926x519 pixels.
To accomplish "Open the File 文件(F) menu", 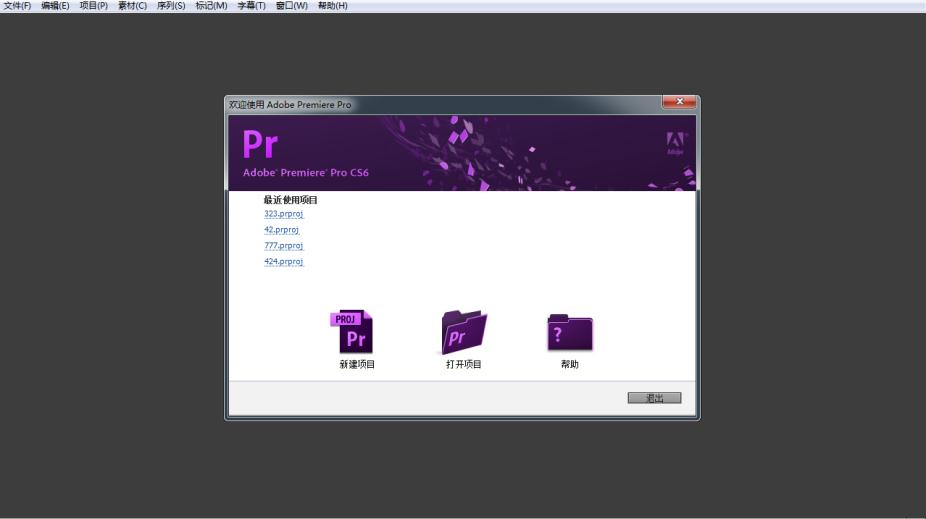I will tap(17, 6).
